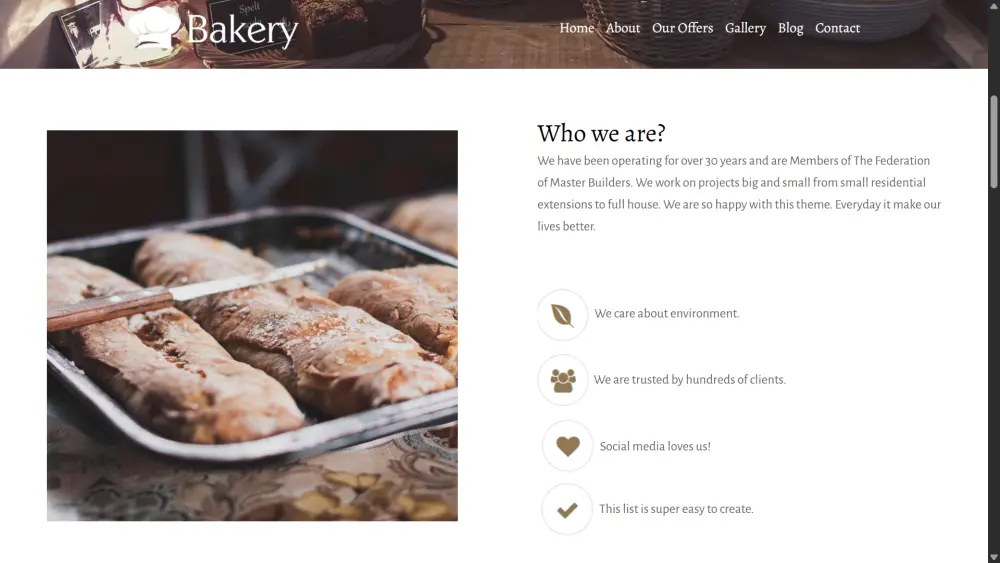Go to the About page
Image resolution: width=1000 pixels, height=563 pixels.
(622, 28)
